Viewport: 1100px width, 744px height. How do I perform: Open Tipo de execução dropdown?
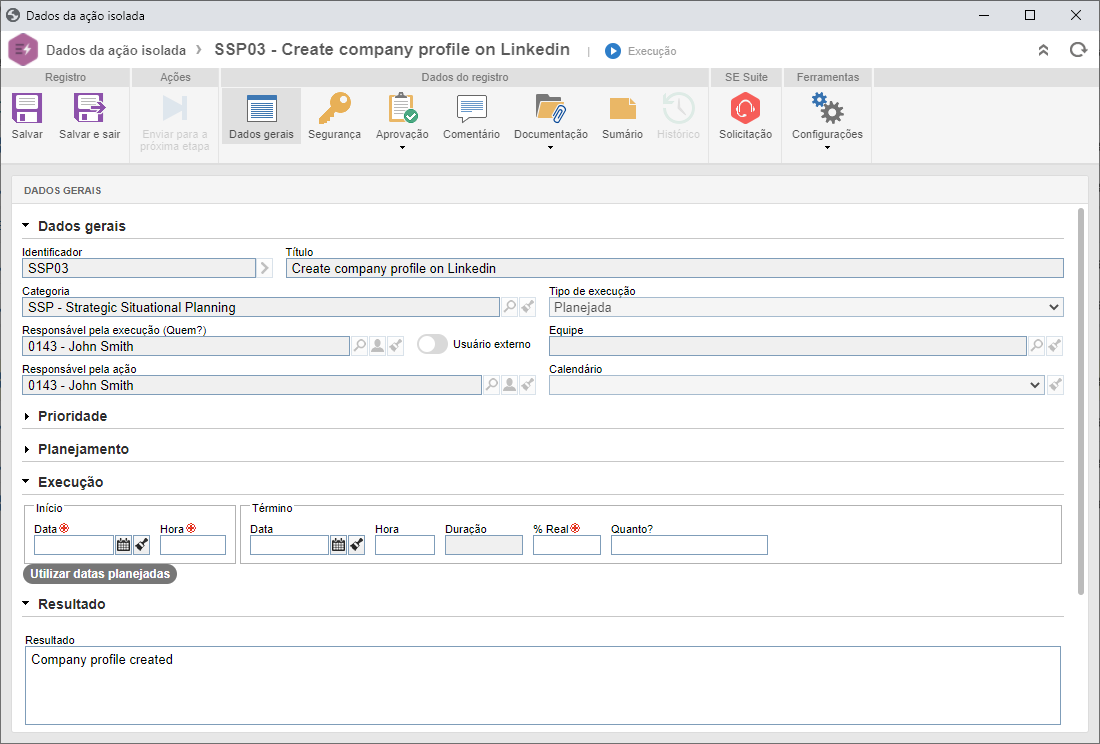pos(806,307)
